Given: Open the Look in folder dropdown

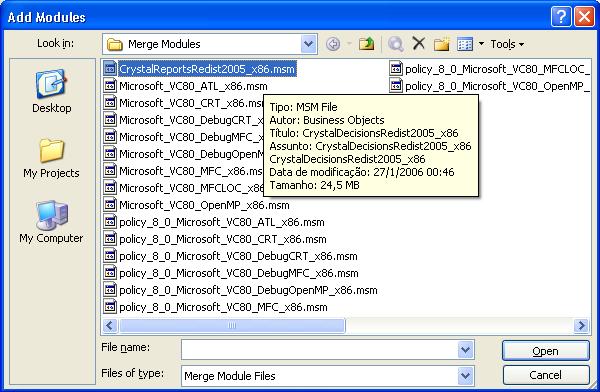Looking at the screenshot, I should (x=308, y=44).
